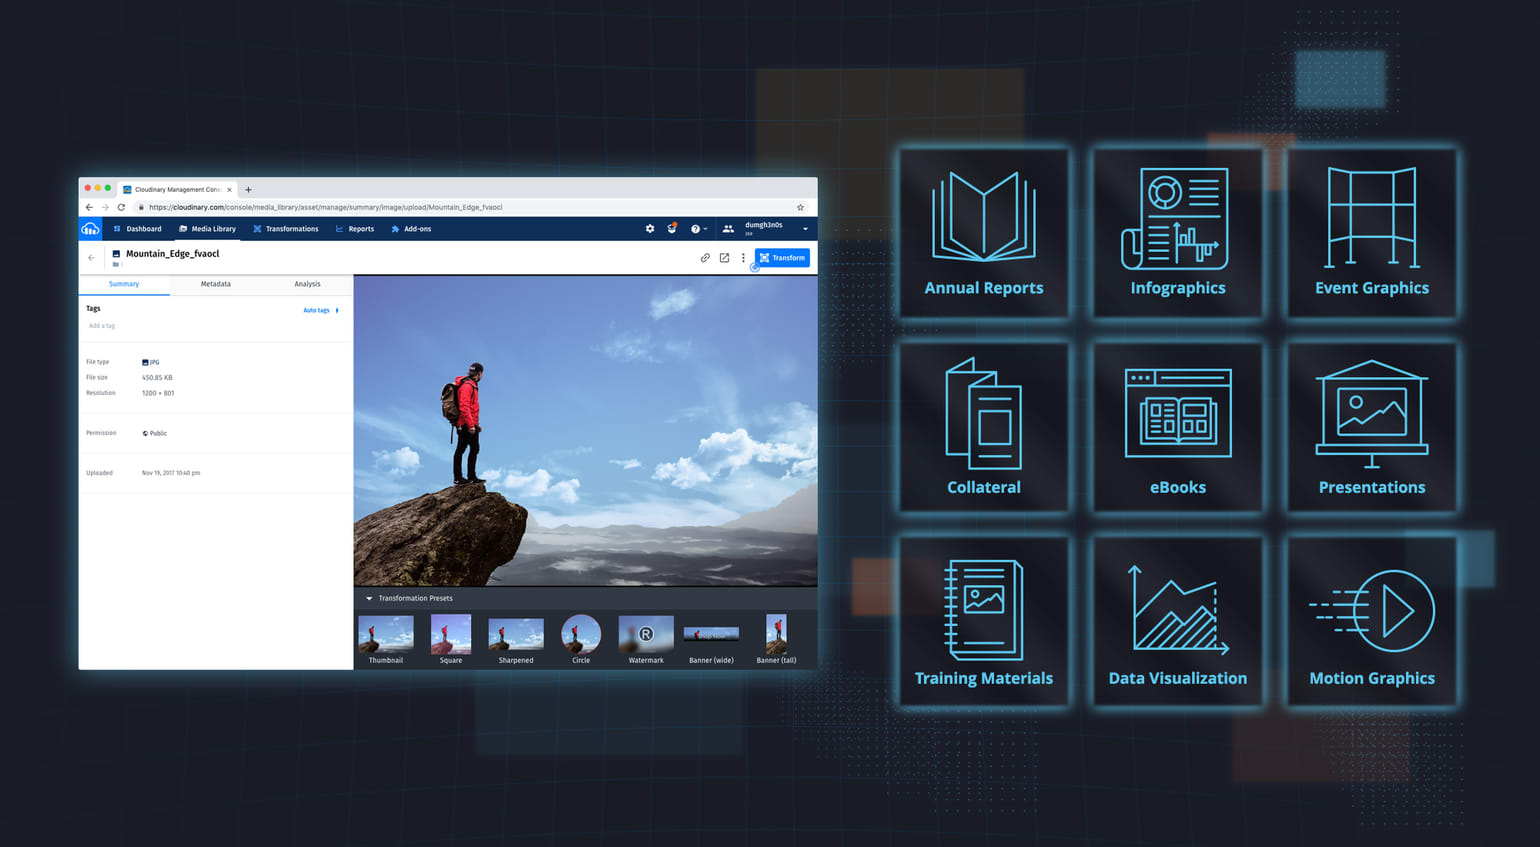
Task: Copy the asset URL with the link icon
Action: (704, 257)
